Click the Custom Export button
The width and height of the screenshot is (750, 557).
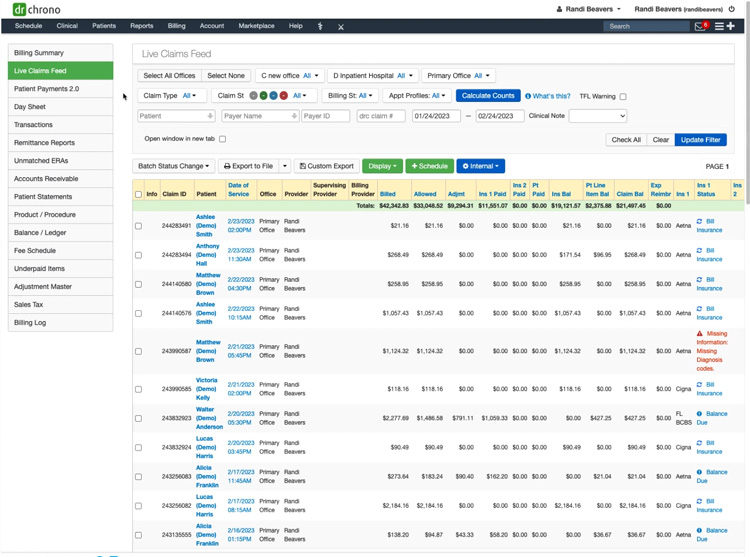tap(326, 166)
